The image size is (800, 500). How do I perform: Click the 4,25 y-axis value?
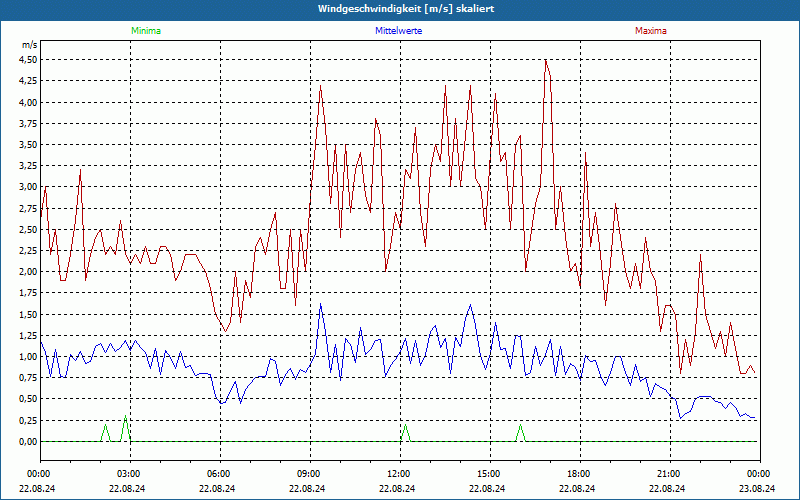[28, 81]
